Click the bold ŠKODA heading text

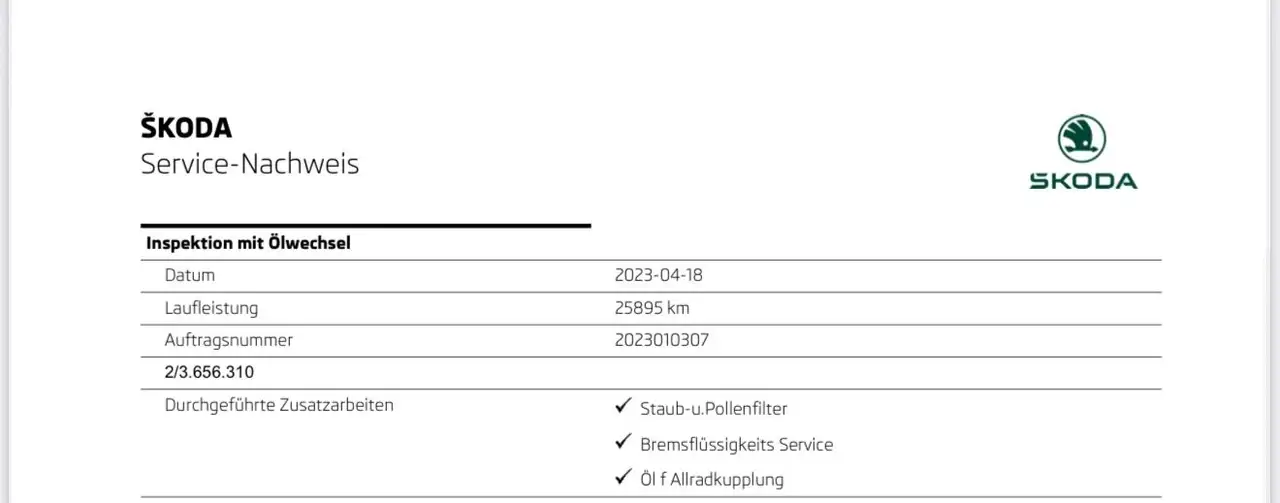click(186, 128)
